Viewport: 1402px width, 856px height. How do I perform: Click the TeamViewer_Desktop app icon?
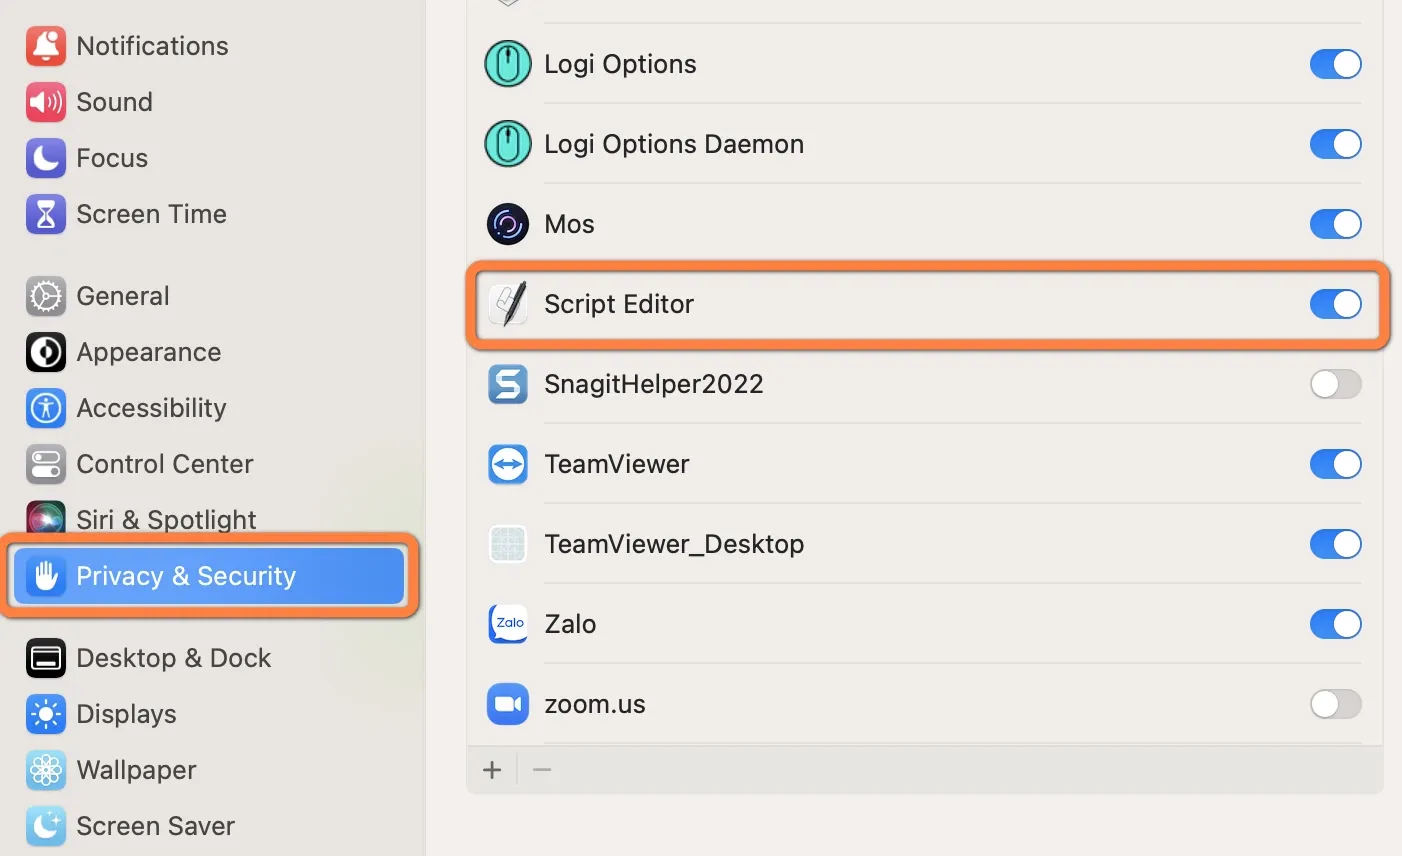click(508, 544)
